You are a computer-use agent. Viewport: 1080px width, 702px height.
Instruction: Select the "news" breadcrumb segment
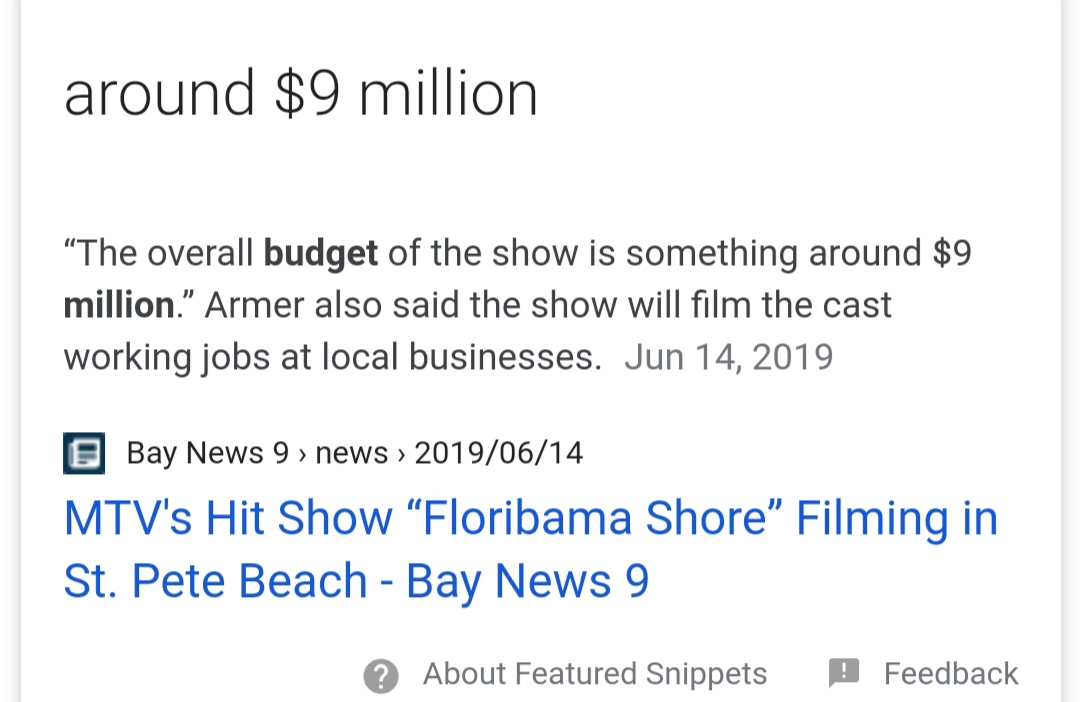(351, 453)
